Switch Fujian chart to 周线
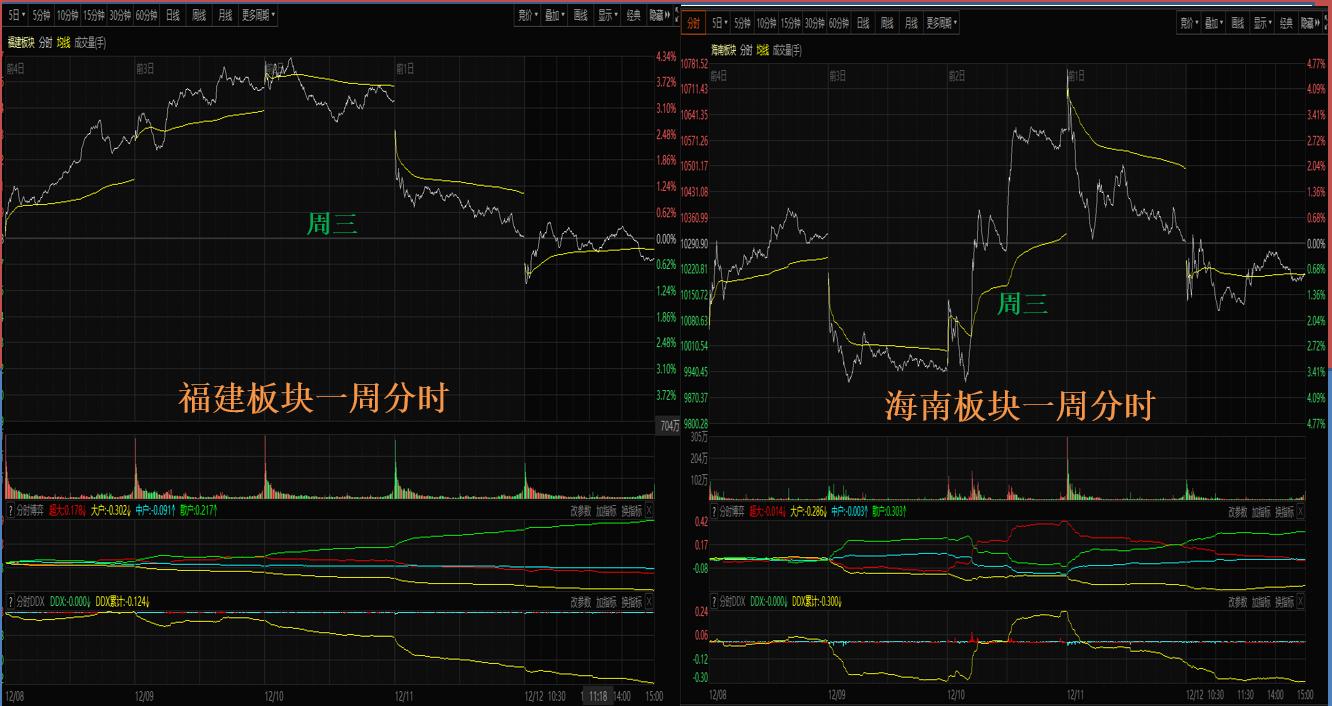The height and width of the screenshot is (706, 1332). [199, 16]
